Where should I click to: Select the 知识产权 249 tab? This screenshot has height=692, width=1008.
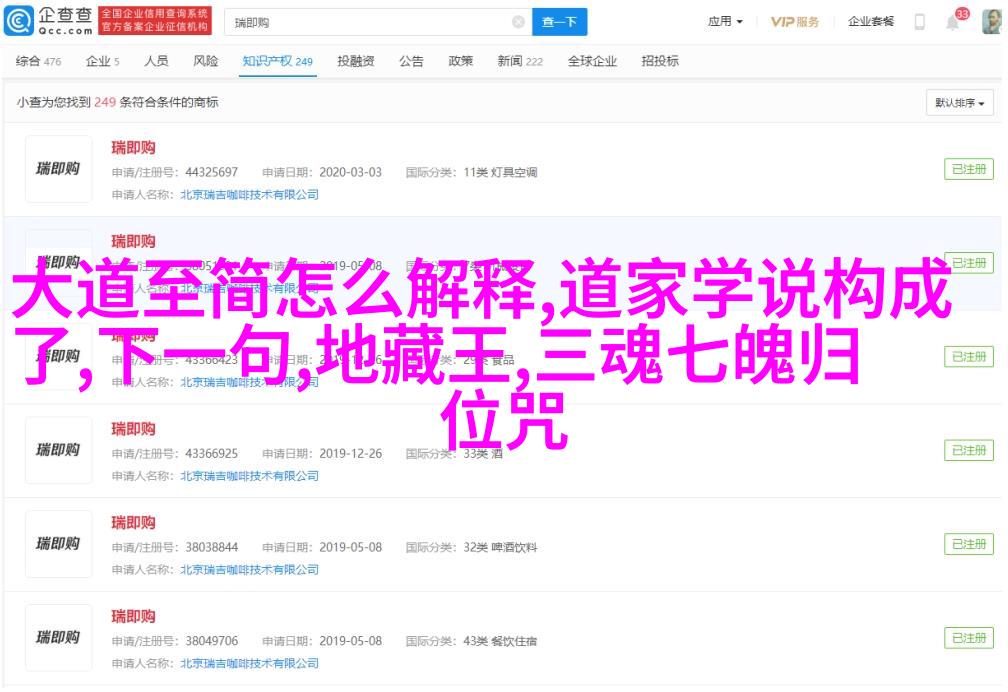pos(277,61)
